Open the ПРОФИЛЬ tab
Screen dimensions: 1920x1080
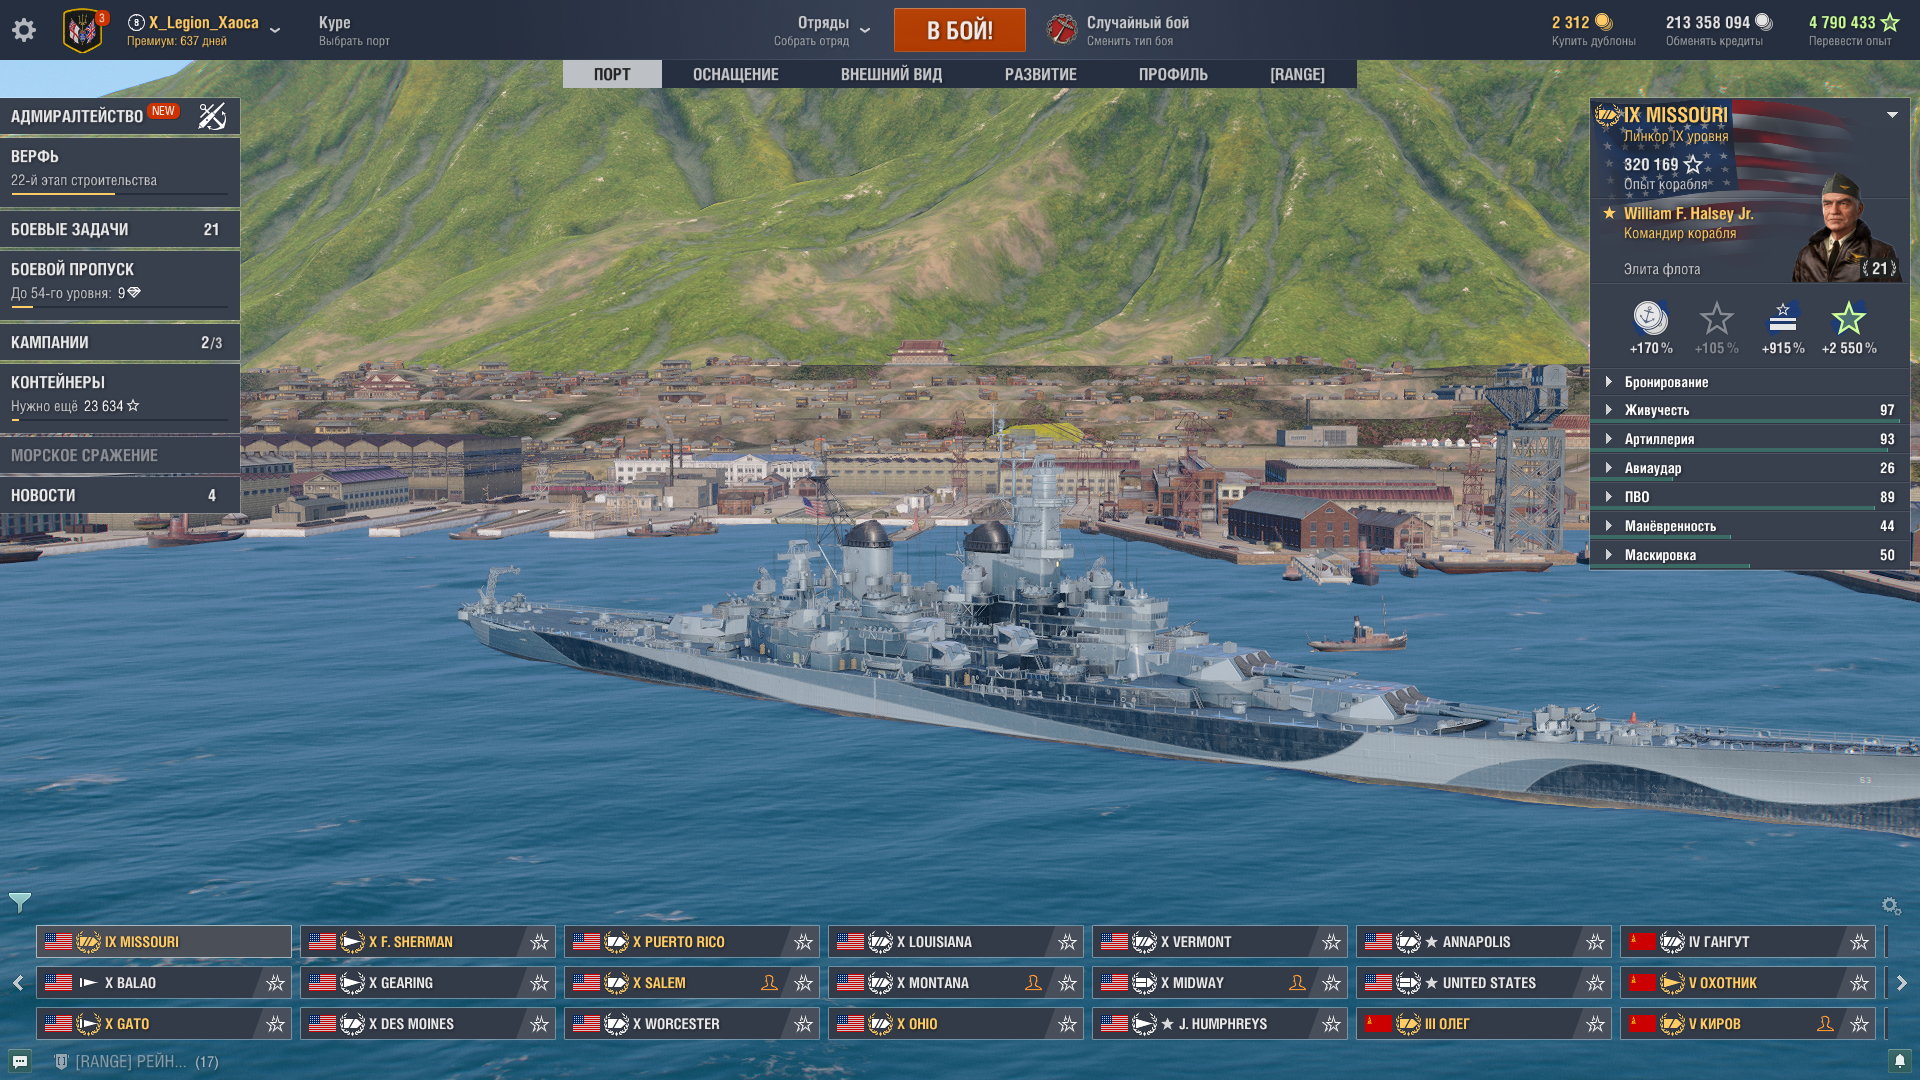(1173, 74)
